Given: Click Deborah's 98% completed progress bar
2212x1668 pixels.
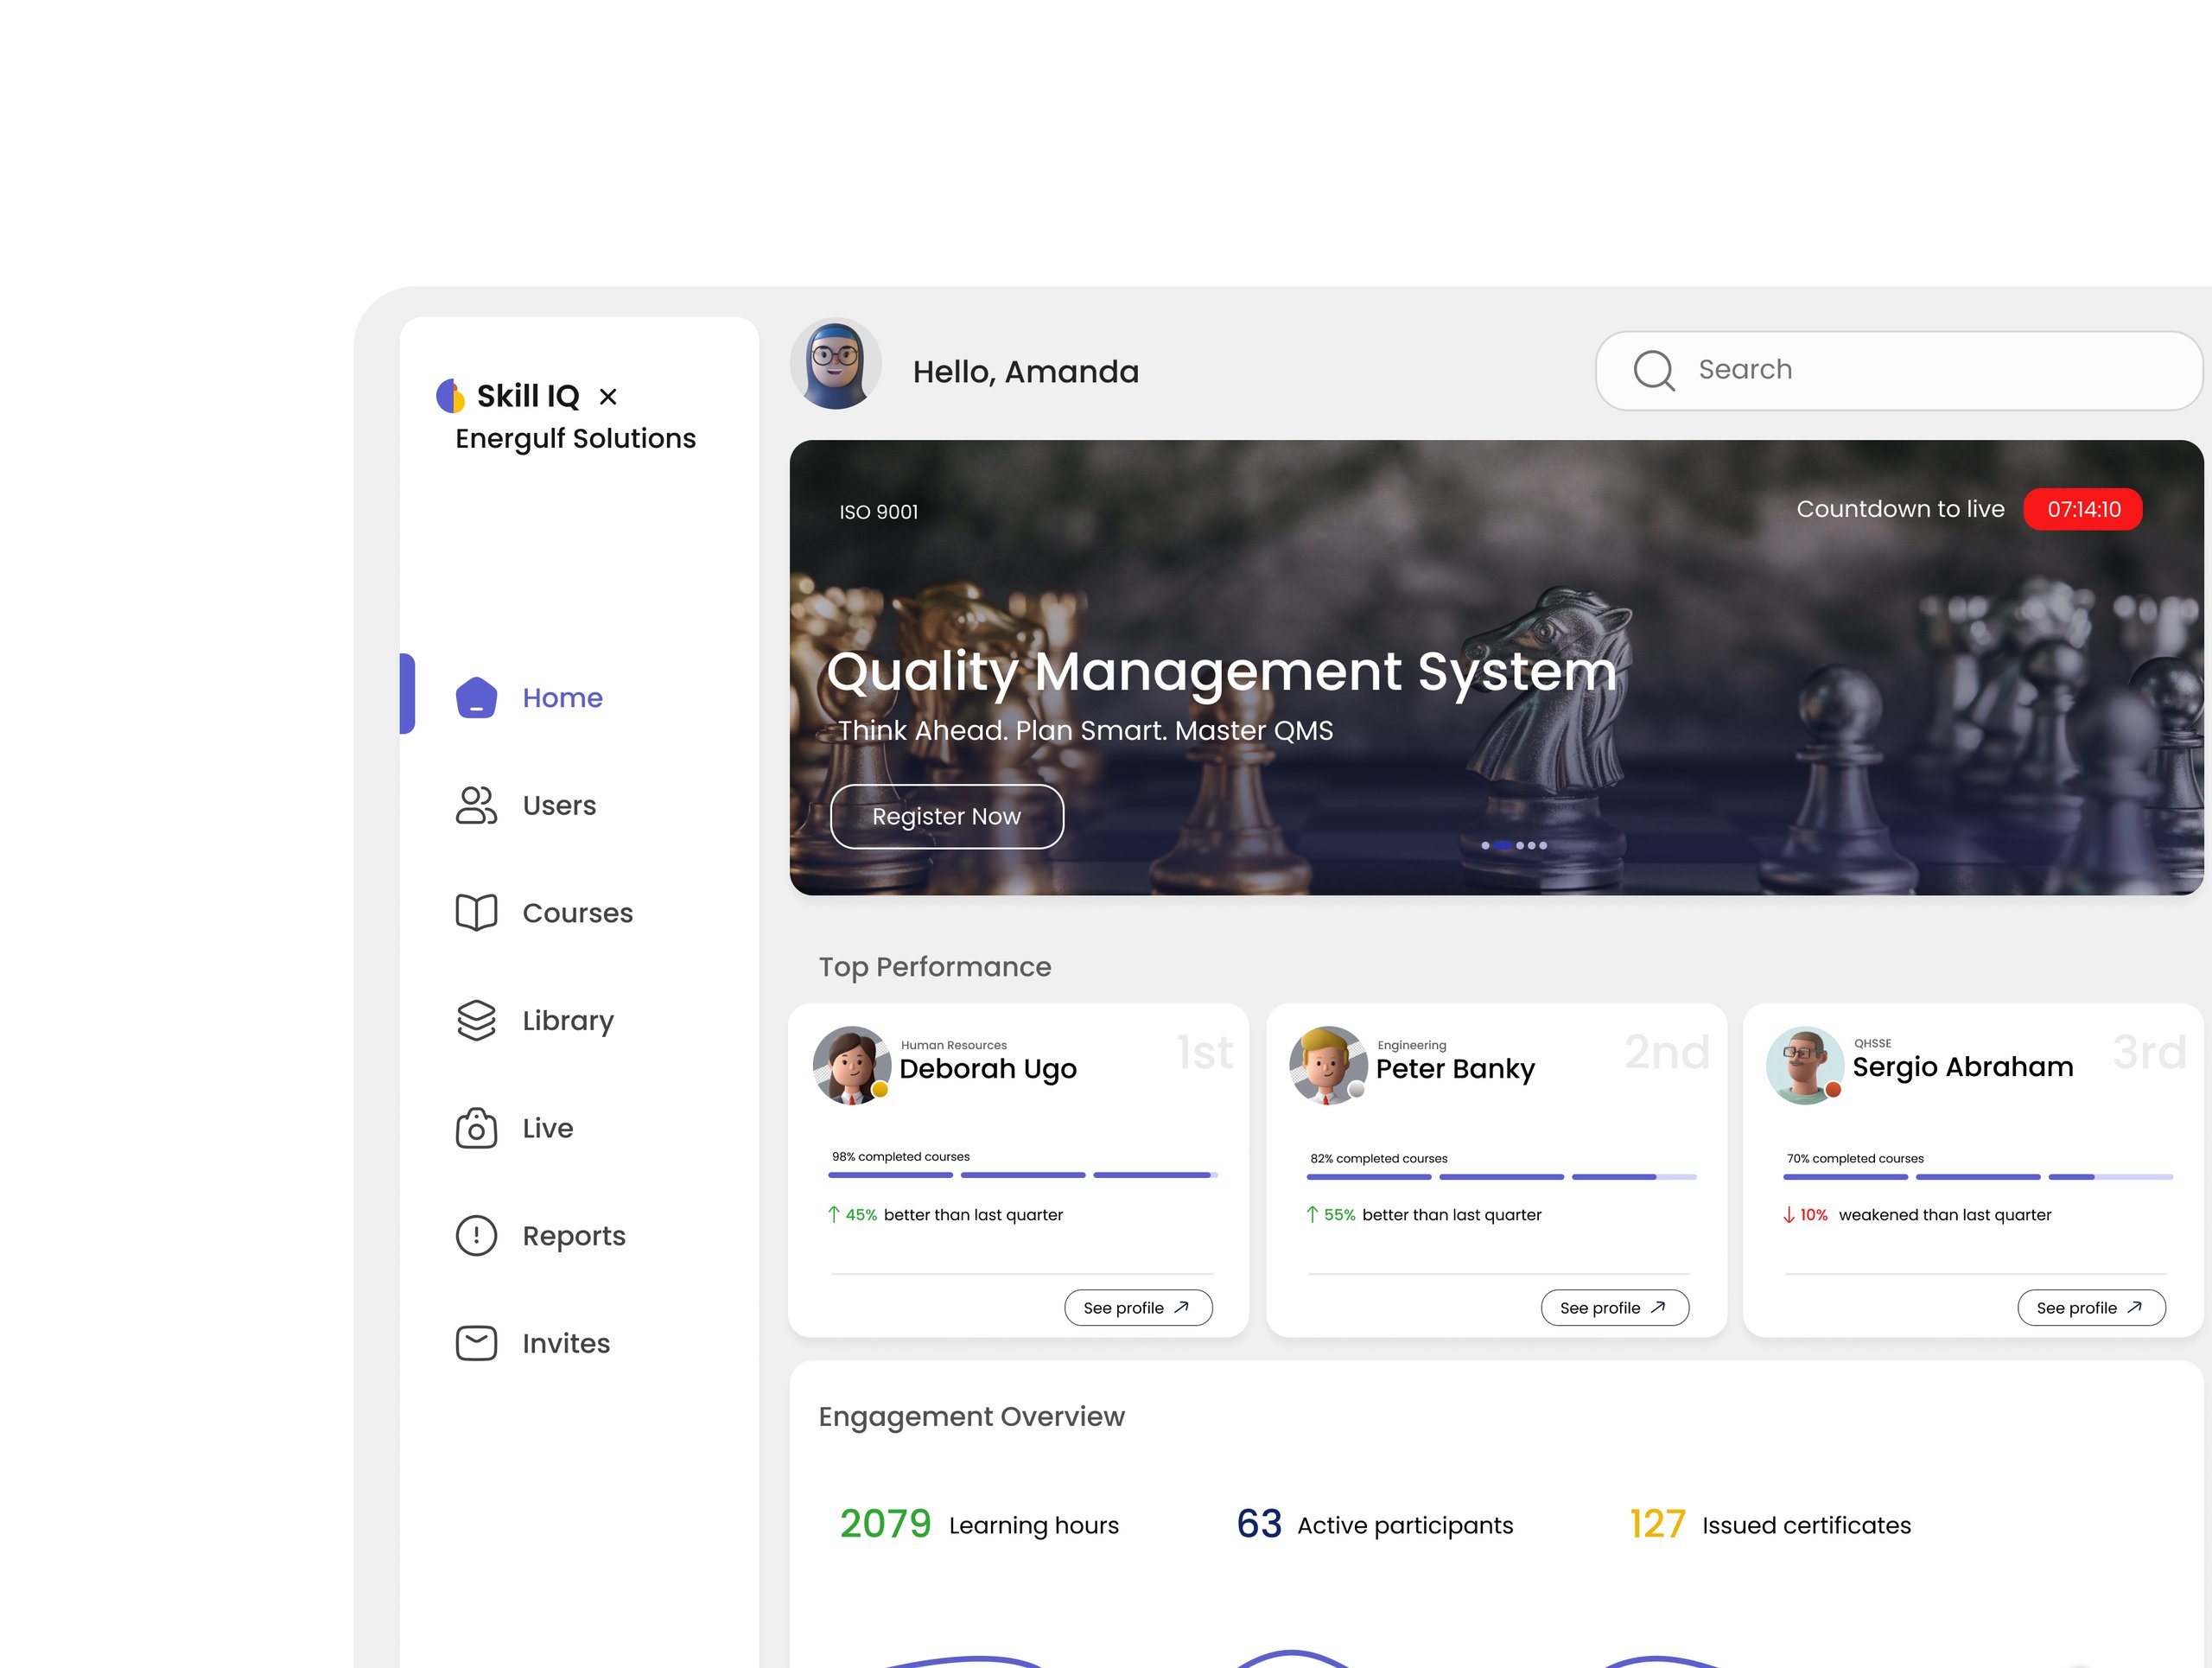Looking at the screenshot, I should (x=1023, y=1175).
